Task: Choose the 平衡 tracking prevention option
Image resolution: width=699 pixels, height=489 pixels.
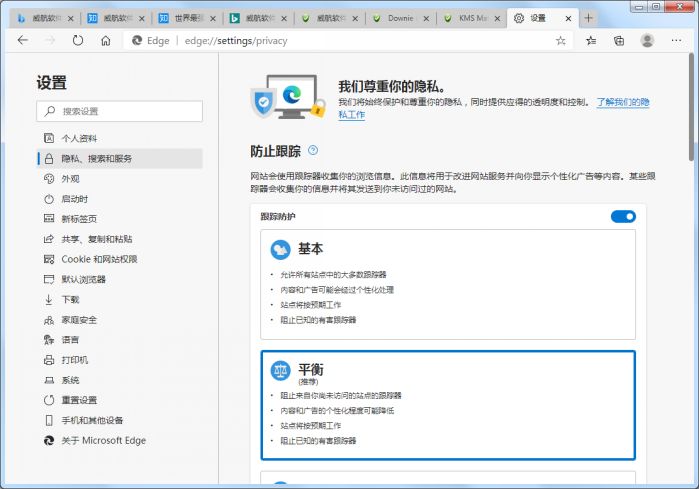Action: tap(448, 404)
